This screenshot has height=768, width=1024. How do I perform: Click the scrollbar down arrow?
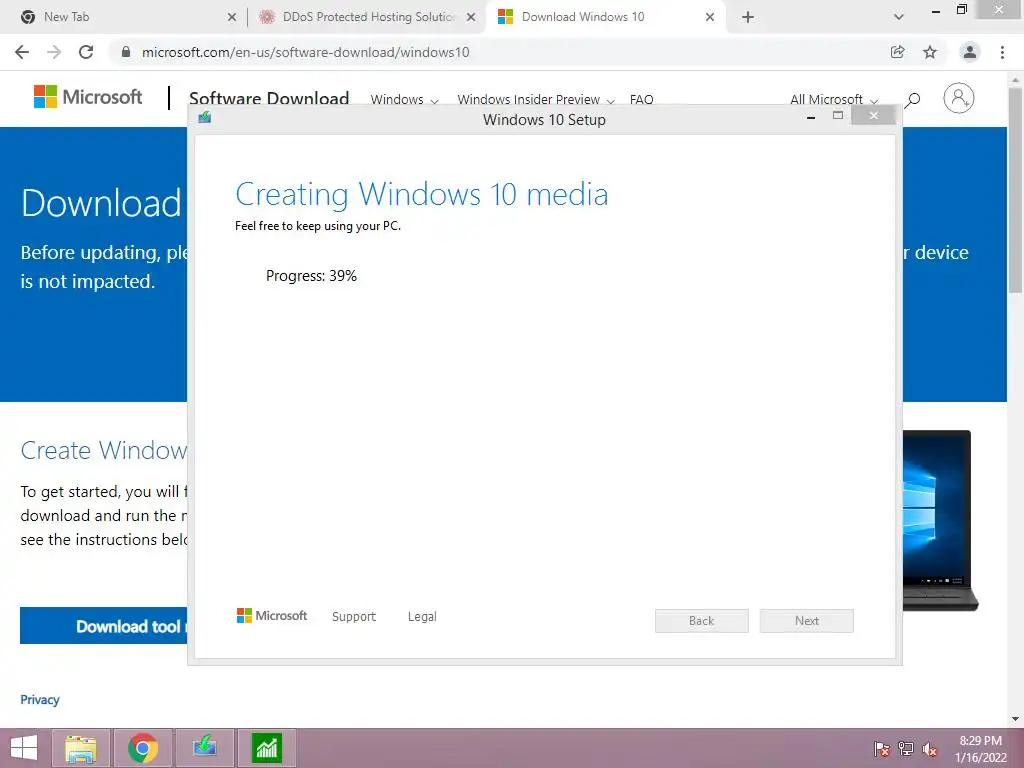[x=1016, y=719]
